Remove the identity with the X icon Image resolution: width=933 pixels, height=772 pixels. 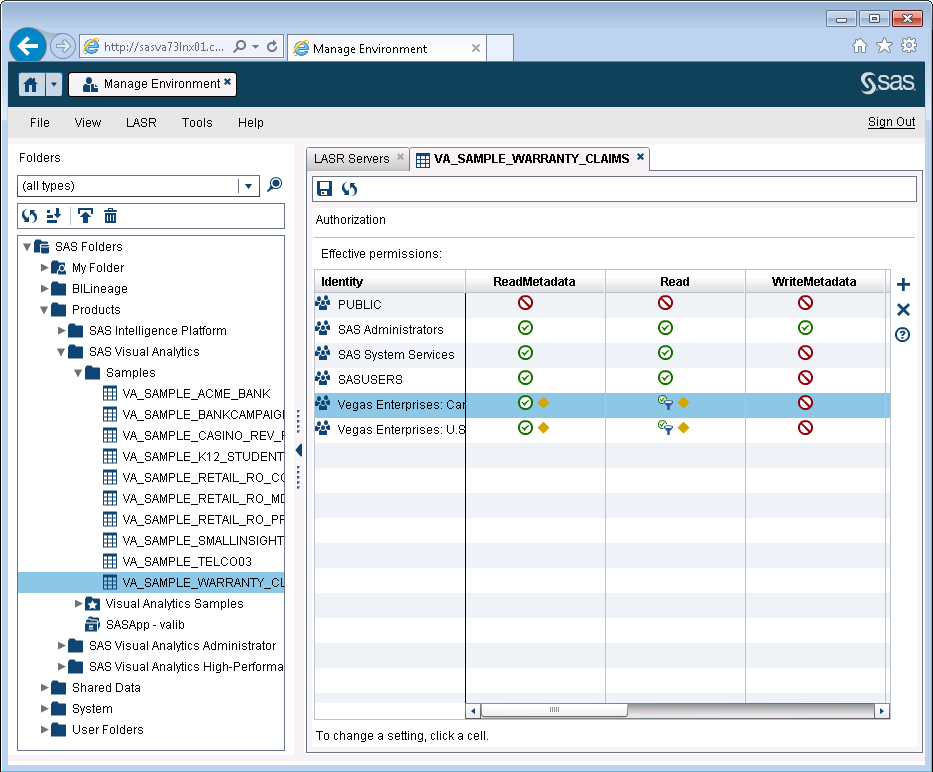(903, 310)
